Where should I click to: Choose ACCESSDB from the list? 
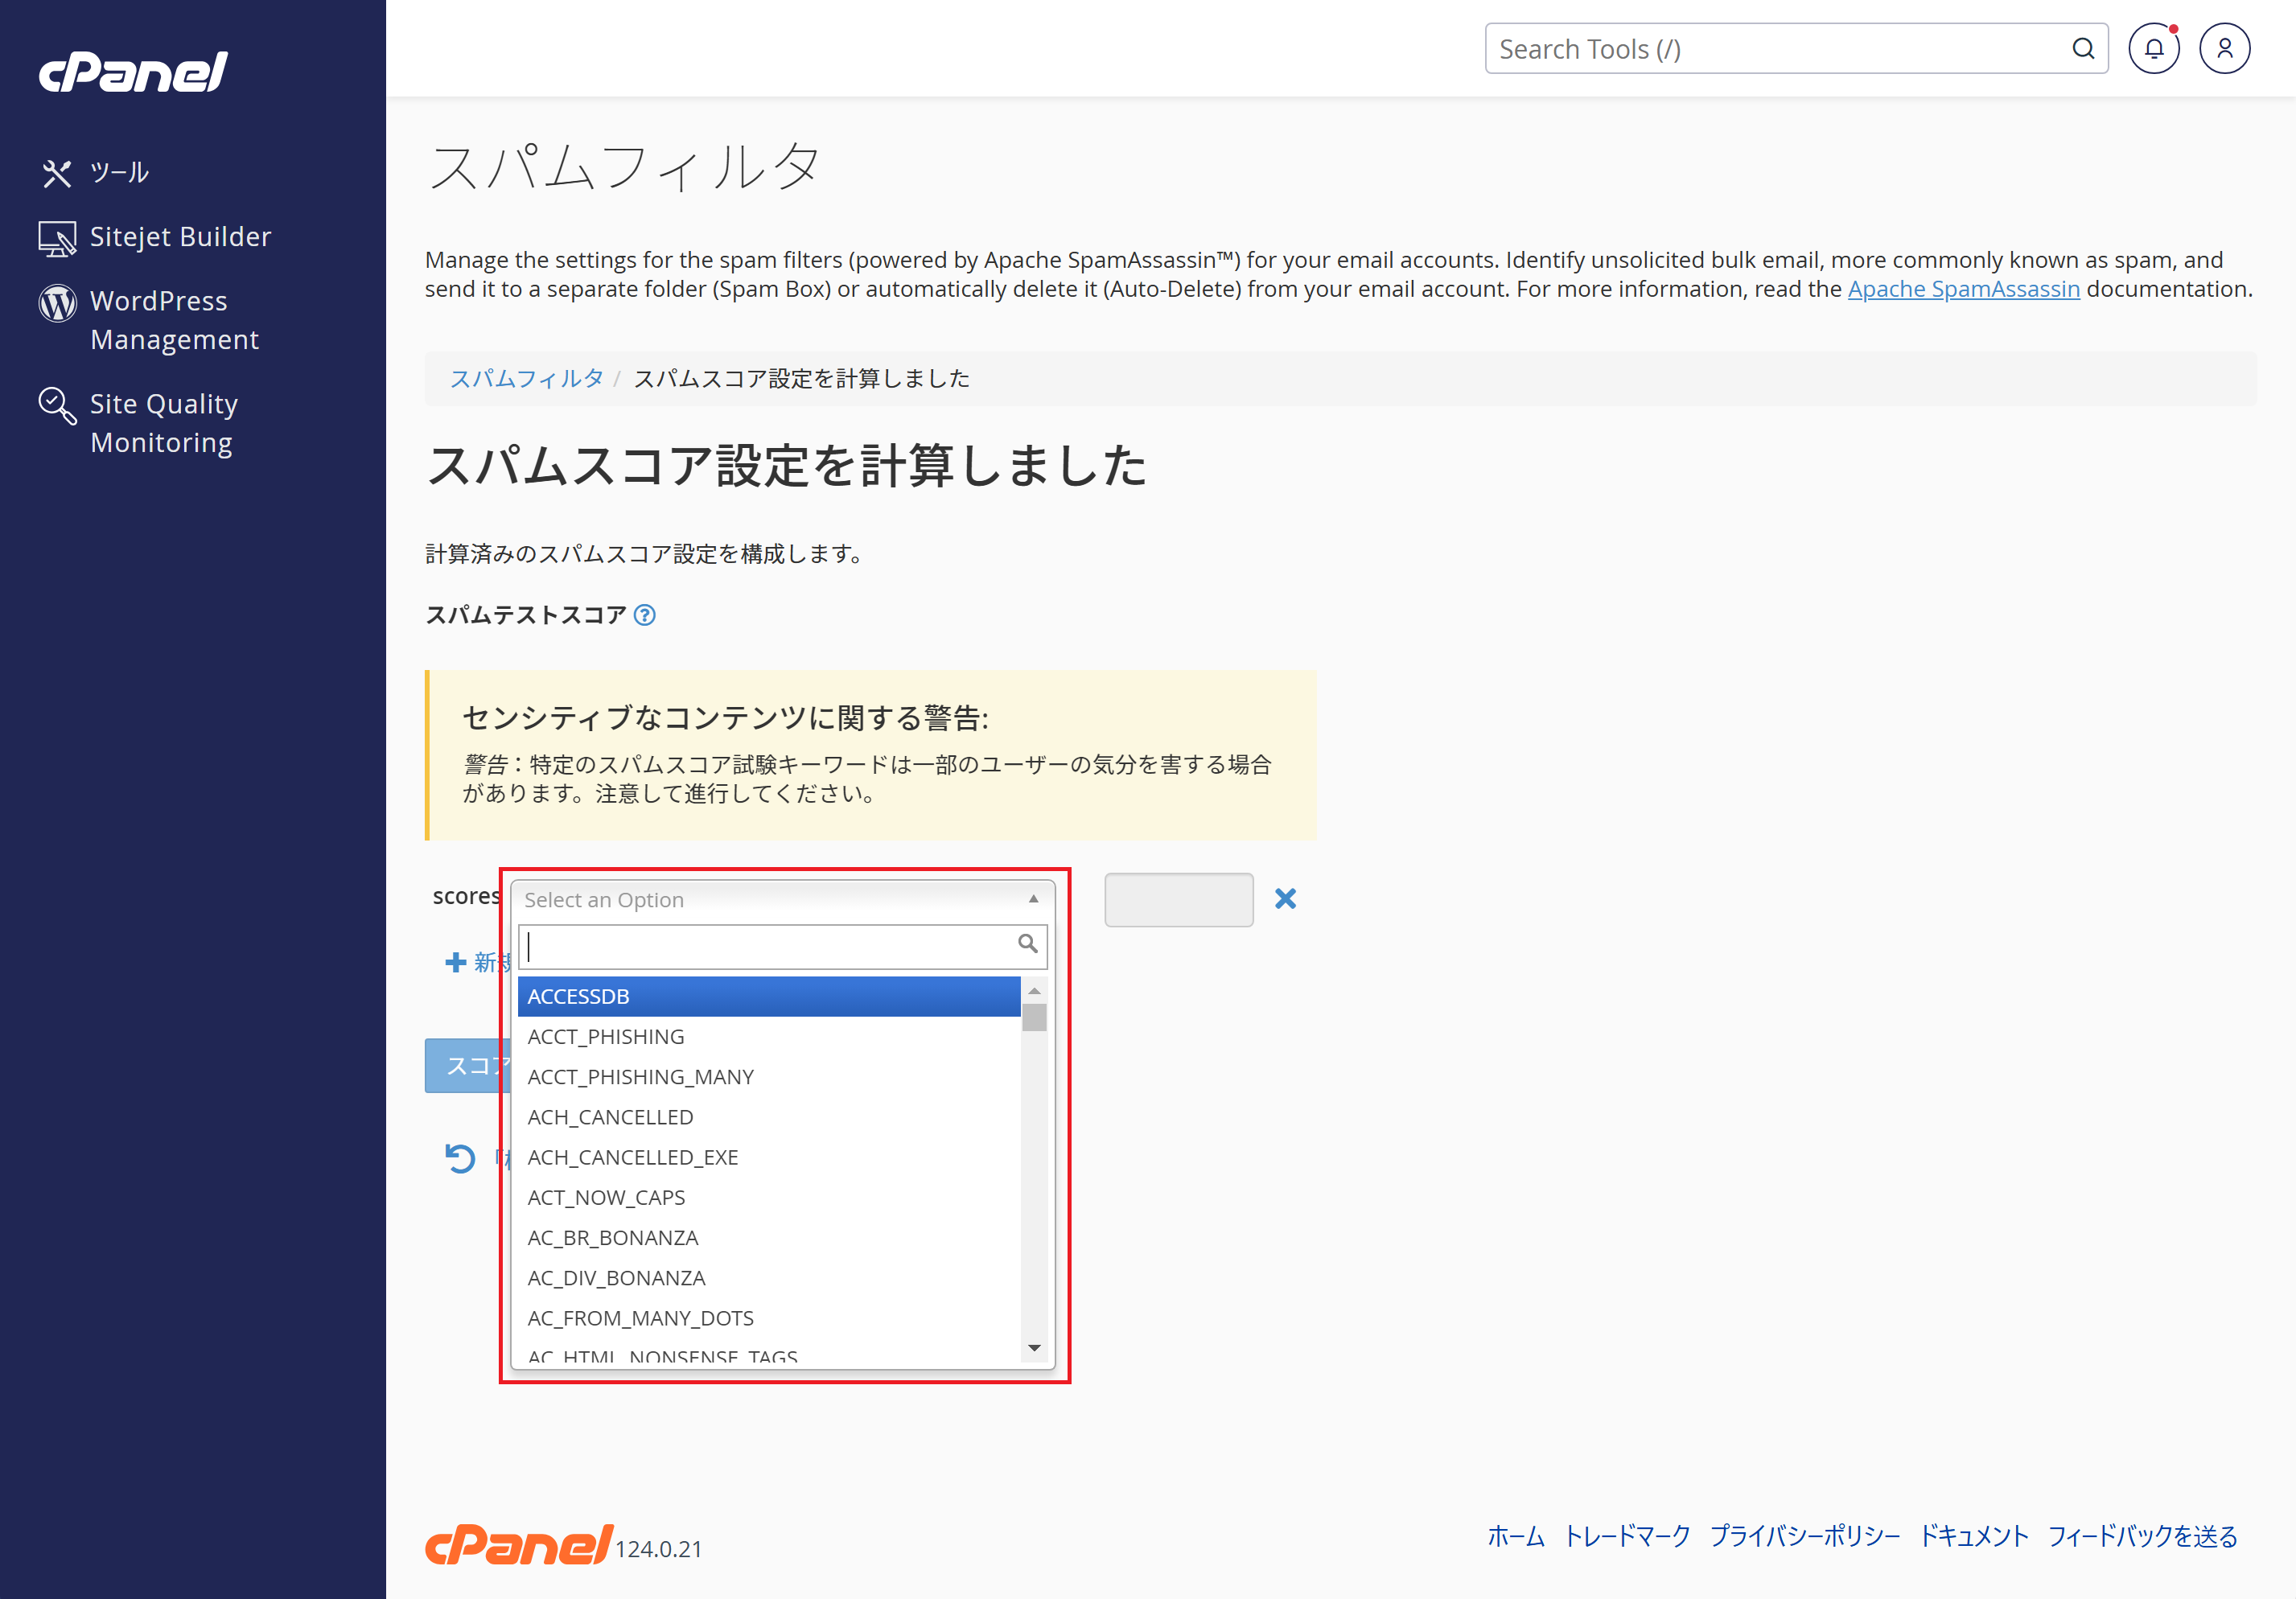point(768,997)
